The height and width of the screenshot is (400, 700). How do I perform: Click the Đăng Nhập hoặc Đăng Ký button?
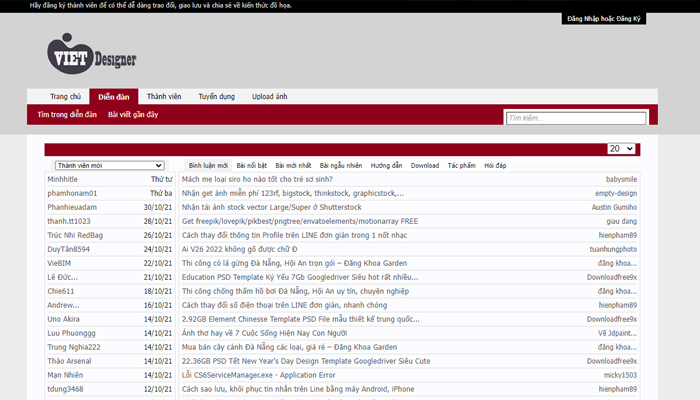coord(603,19)
